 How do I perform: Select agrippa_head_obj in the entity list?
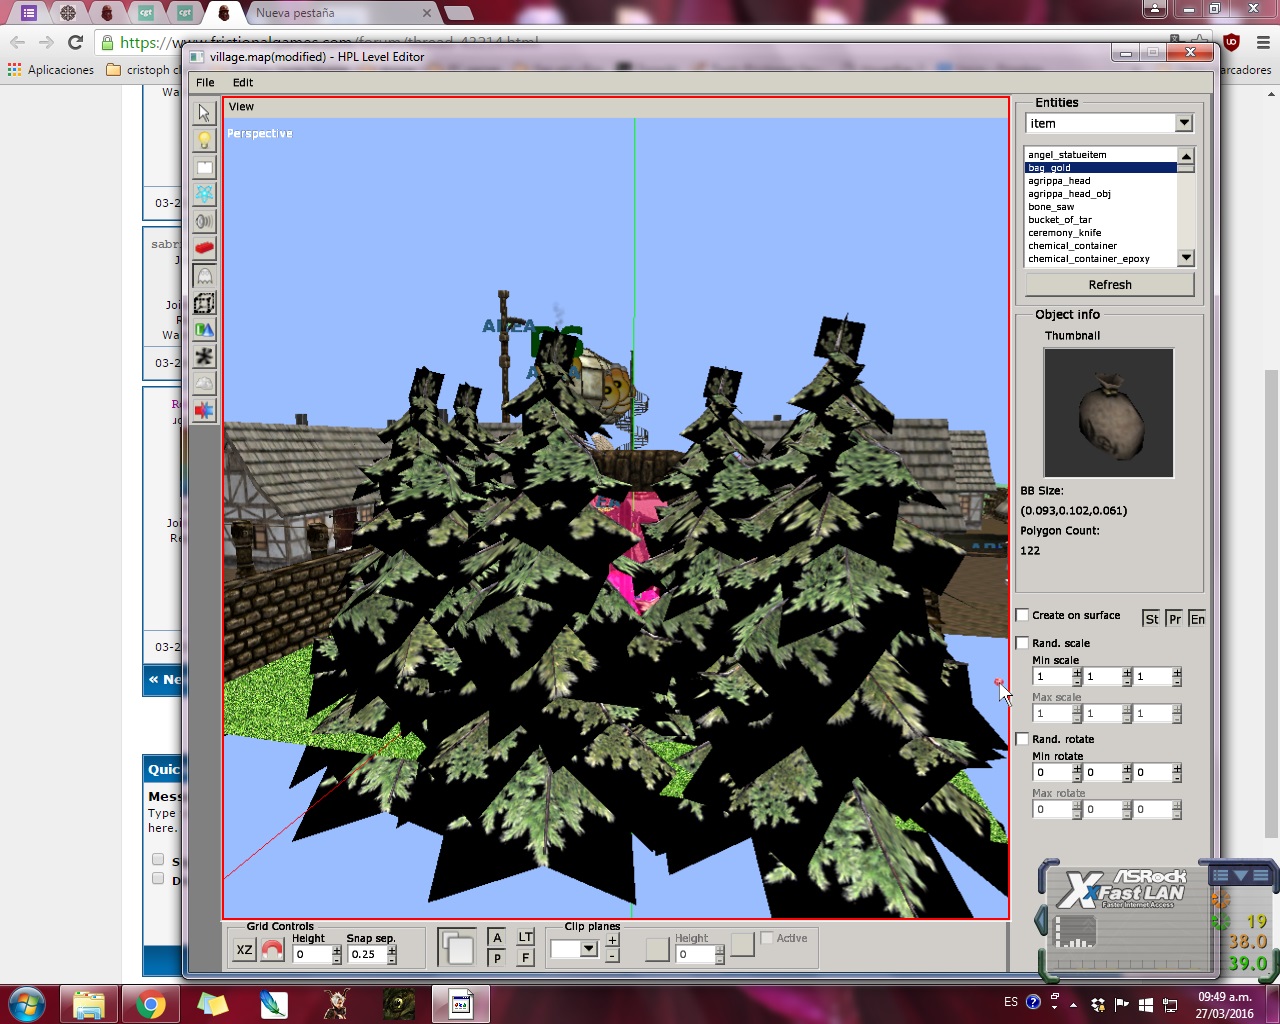point(1100,194)
